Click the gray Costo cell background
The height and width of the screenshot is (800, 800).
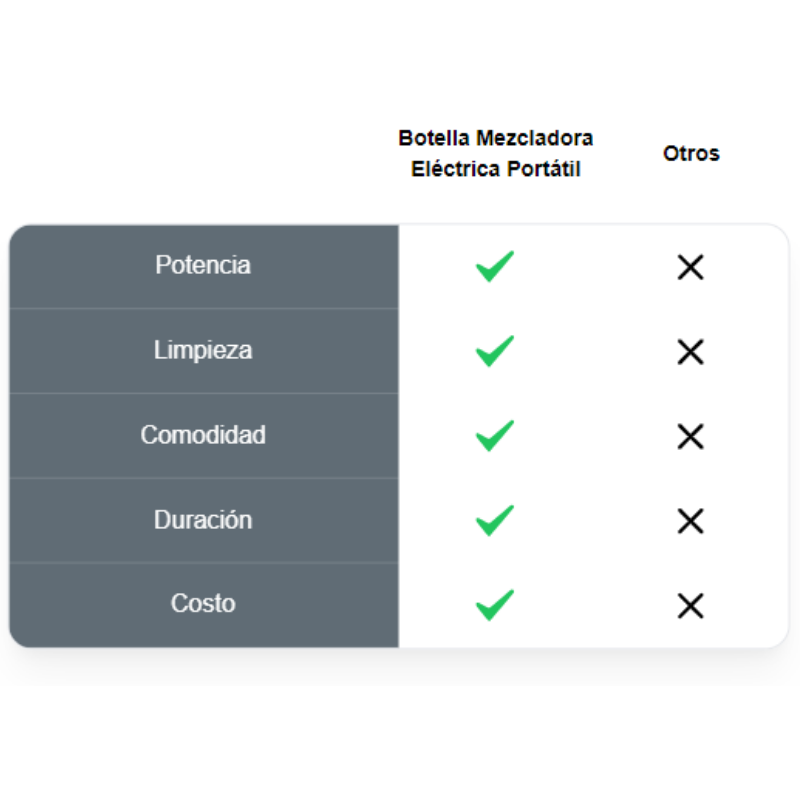(204, 606)
